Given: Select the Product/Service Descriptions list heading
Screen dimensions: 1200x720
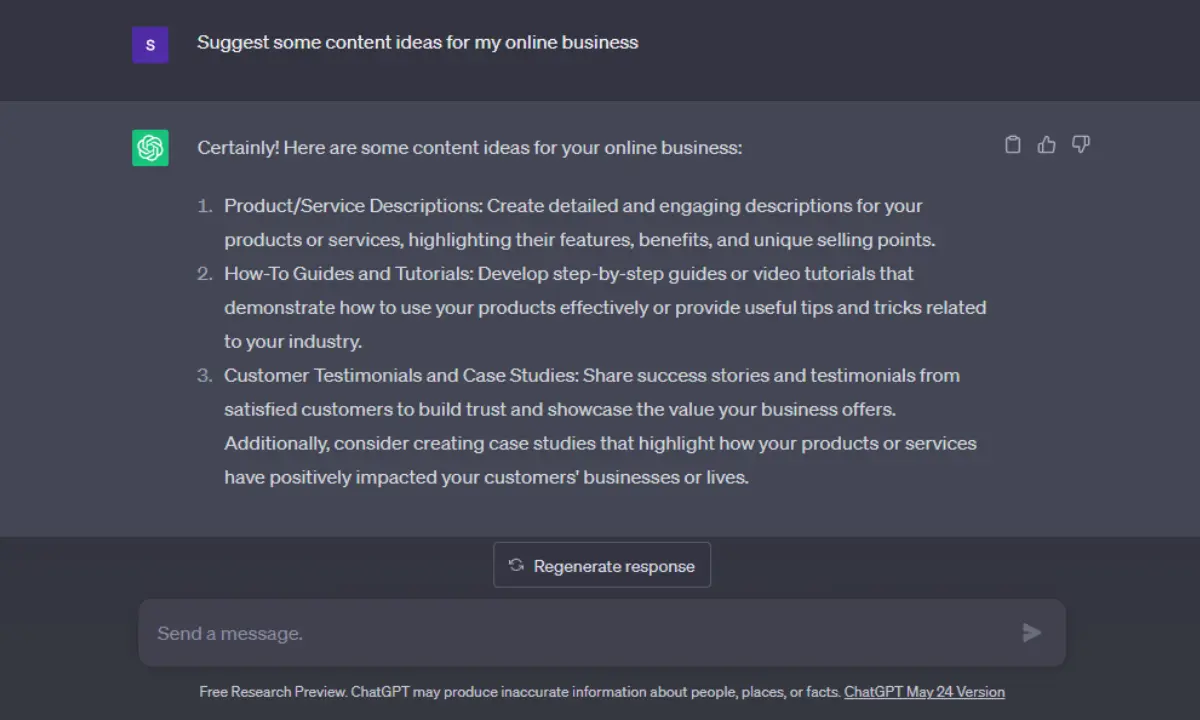Looking at the screenshot, I should tap(354, 206).
